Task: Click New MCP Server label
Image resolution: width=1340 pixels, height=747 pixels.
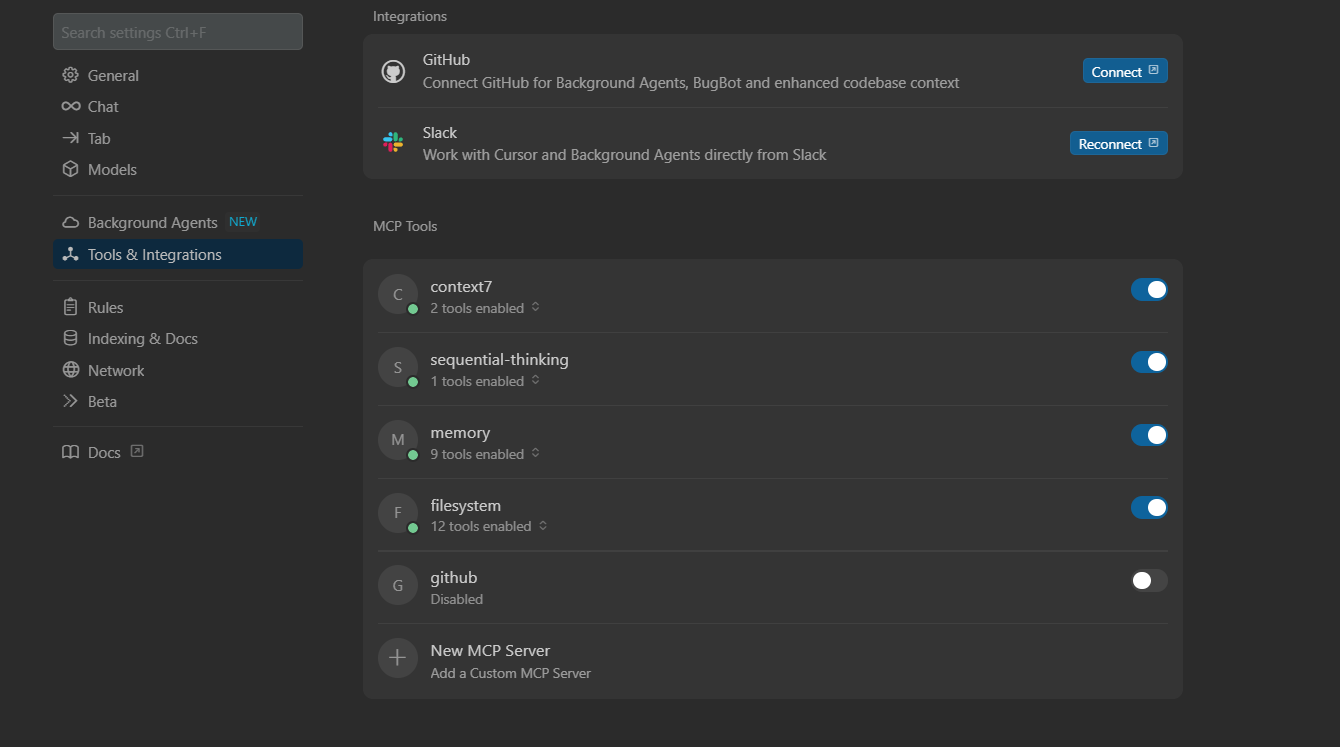Action: click(x=490, y=650)
